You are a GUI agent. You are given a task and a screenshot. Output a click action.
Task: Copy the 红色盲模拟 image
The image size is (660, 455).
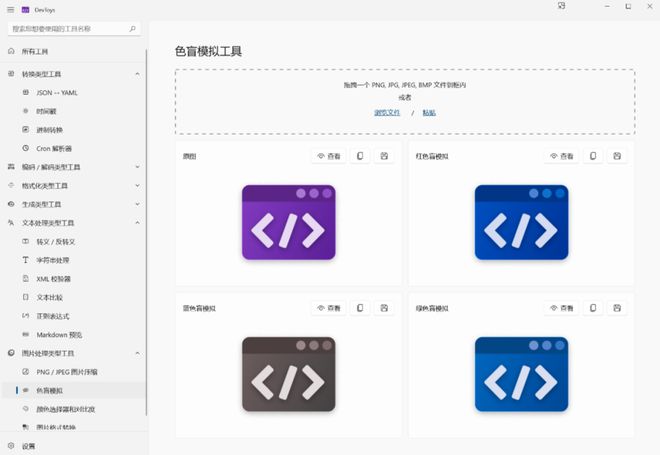pos(593,156)
